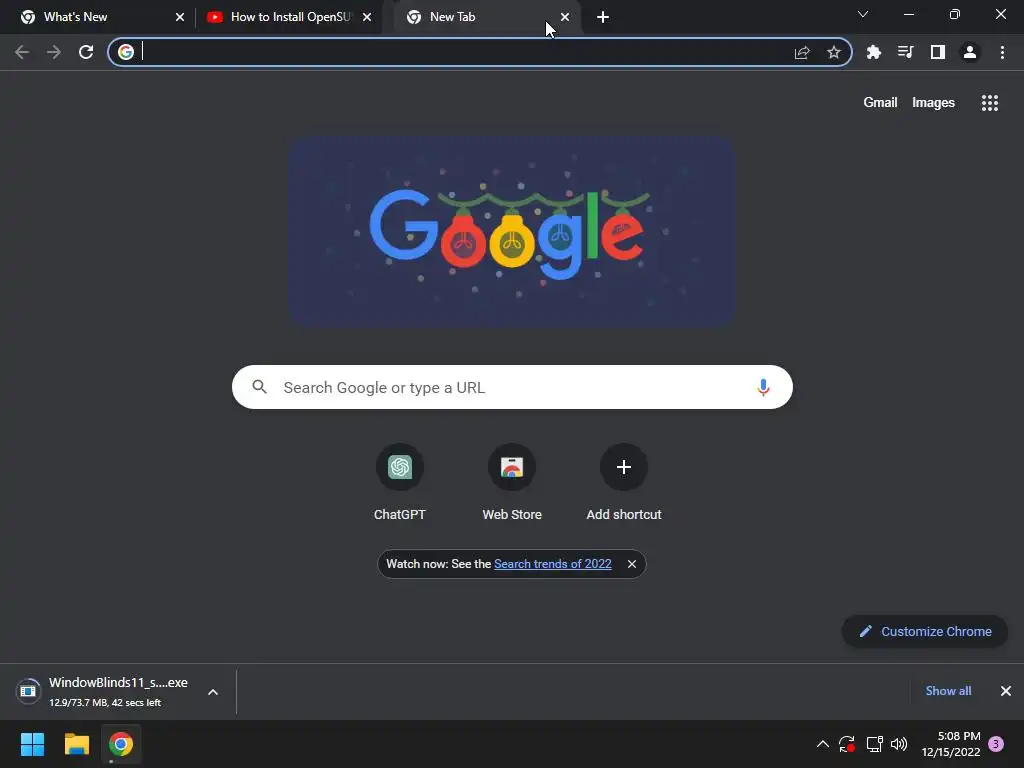Close the What's New tab
The height and width of the screenshot is (768, 1024).
[180, 17]
